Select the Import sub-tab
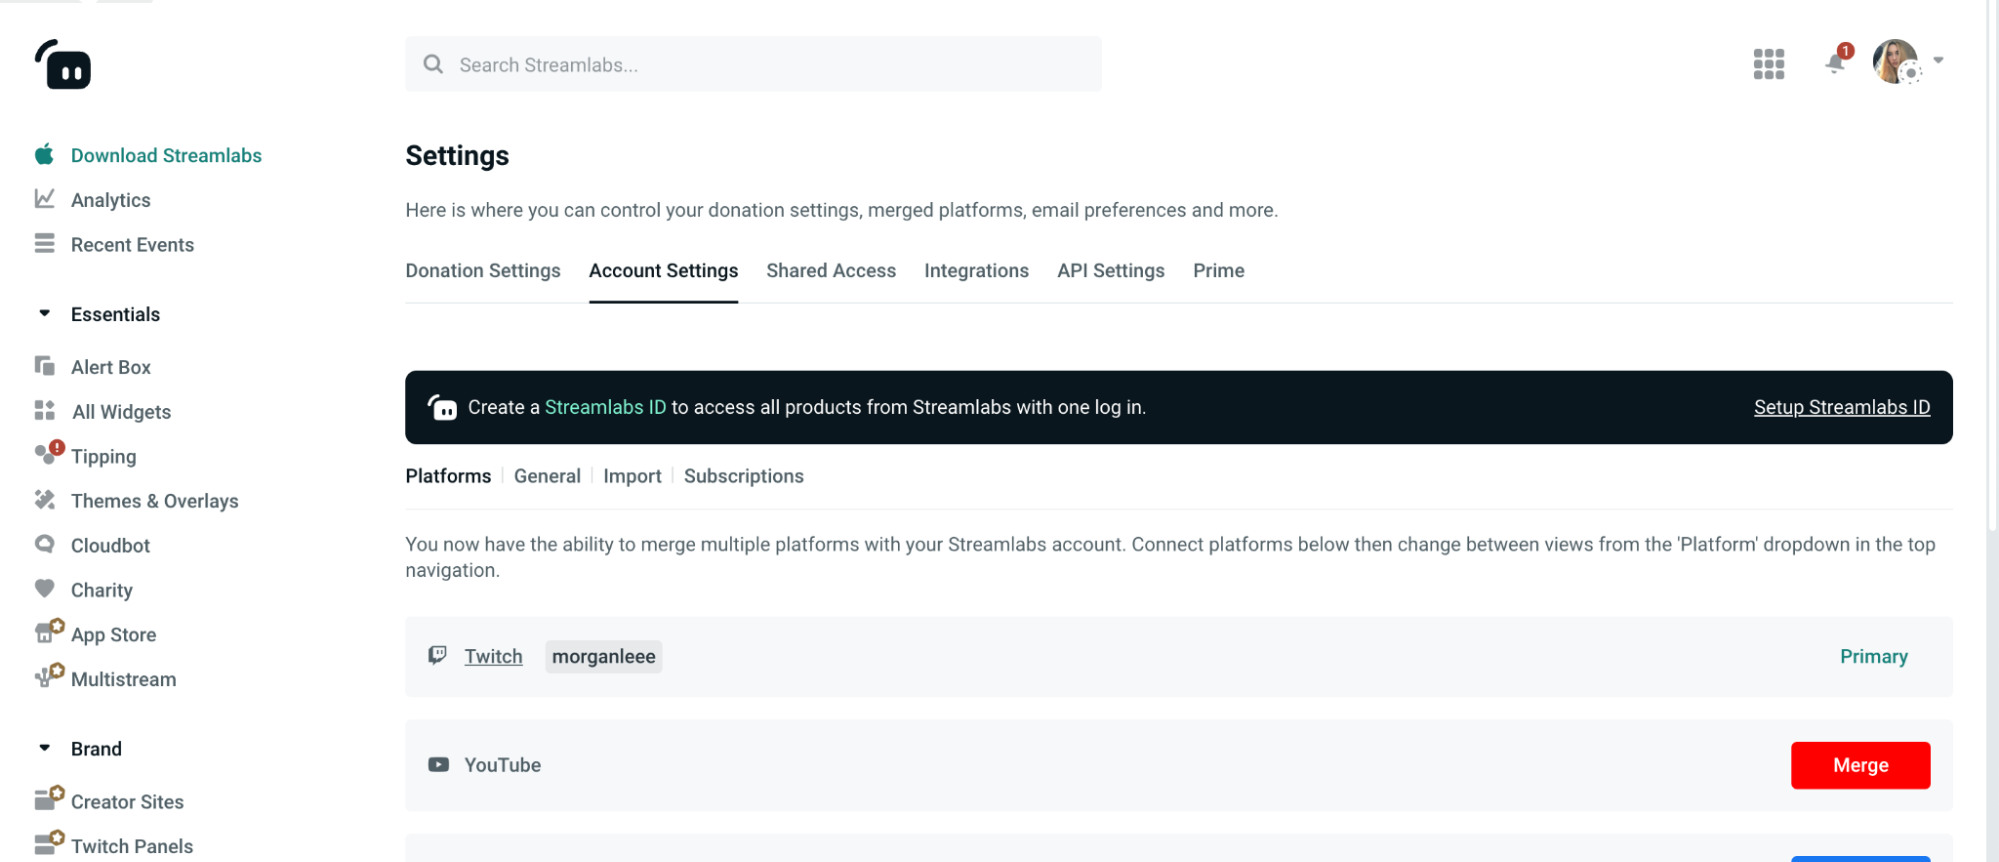 pos(632,476)
